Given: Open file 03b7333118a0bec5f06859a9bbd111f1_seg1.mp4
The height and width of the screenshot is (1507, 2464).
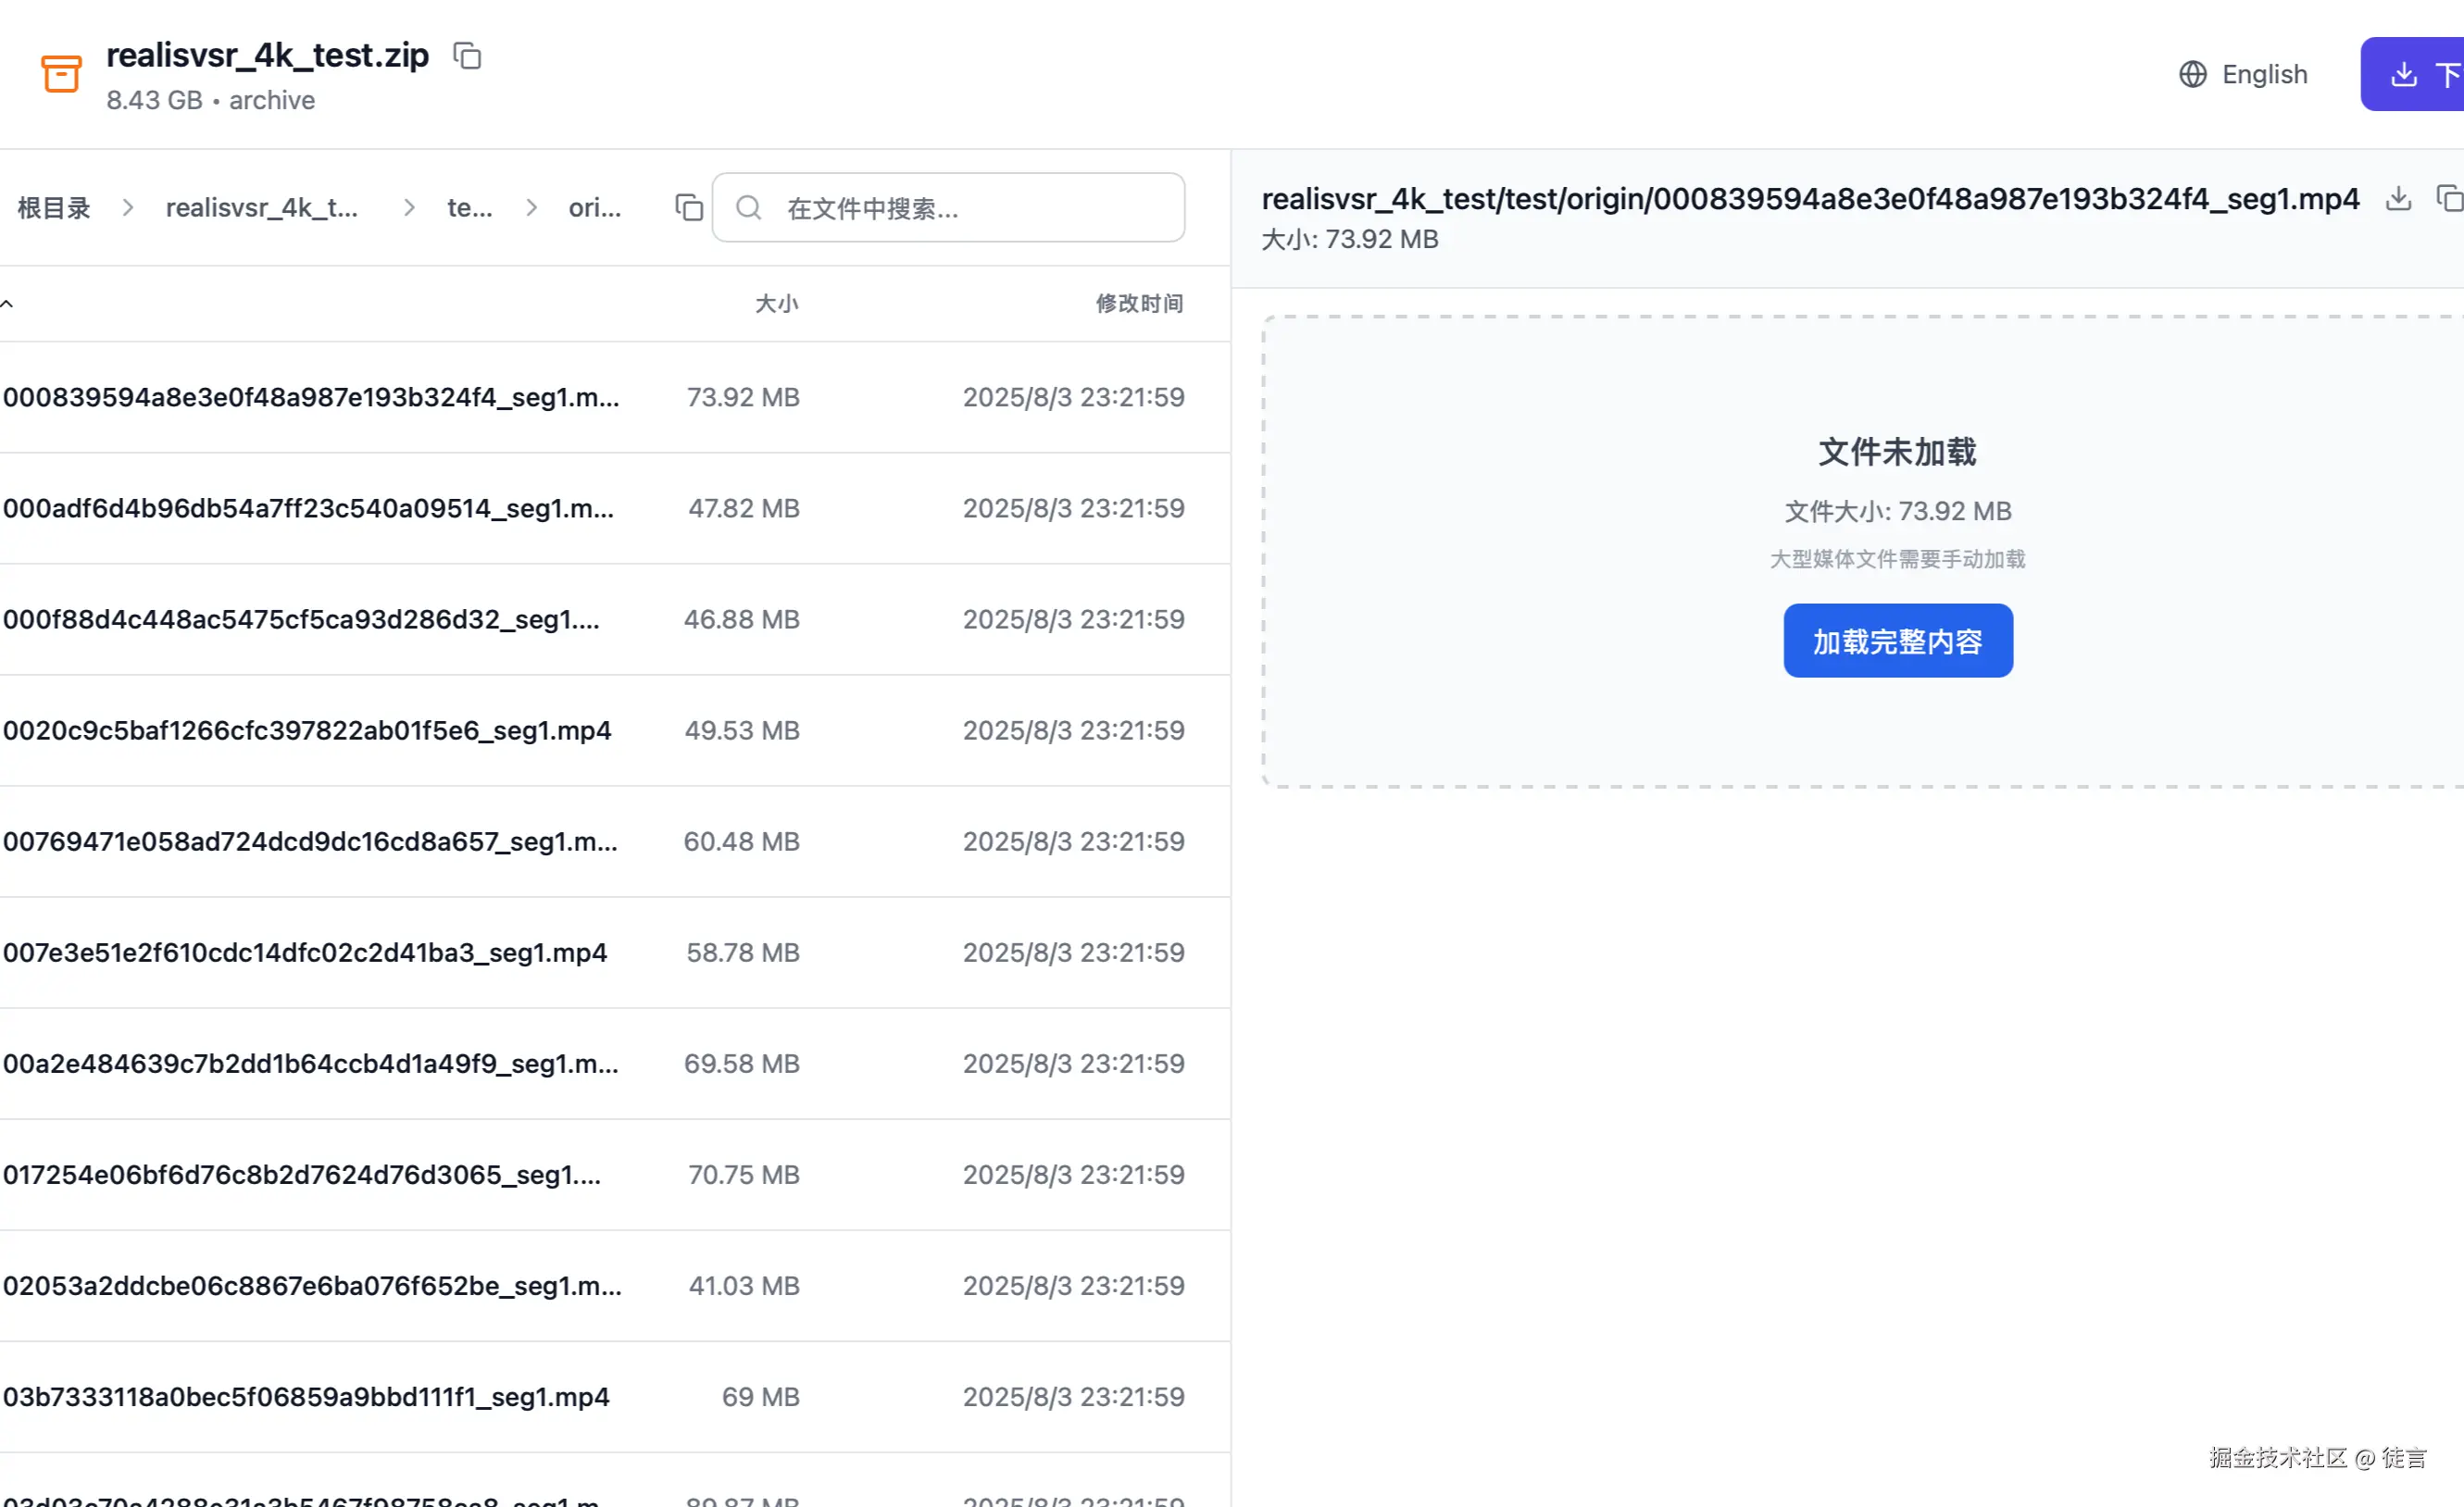Looking at the screenshot, I should click(x=306, y=1396).
